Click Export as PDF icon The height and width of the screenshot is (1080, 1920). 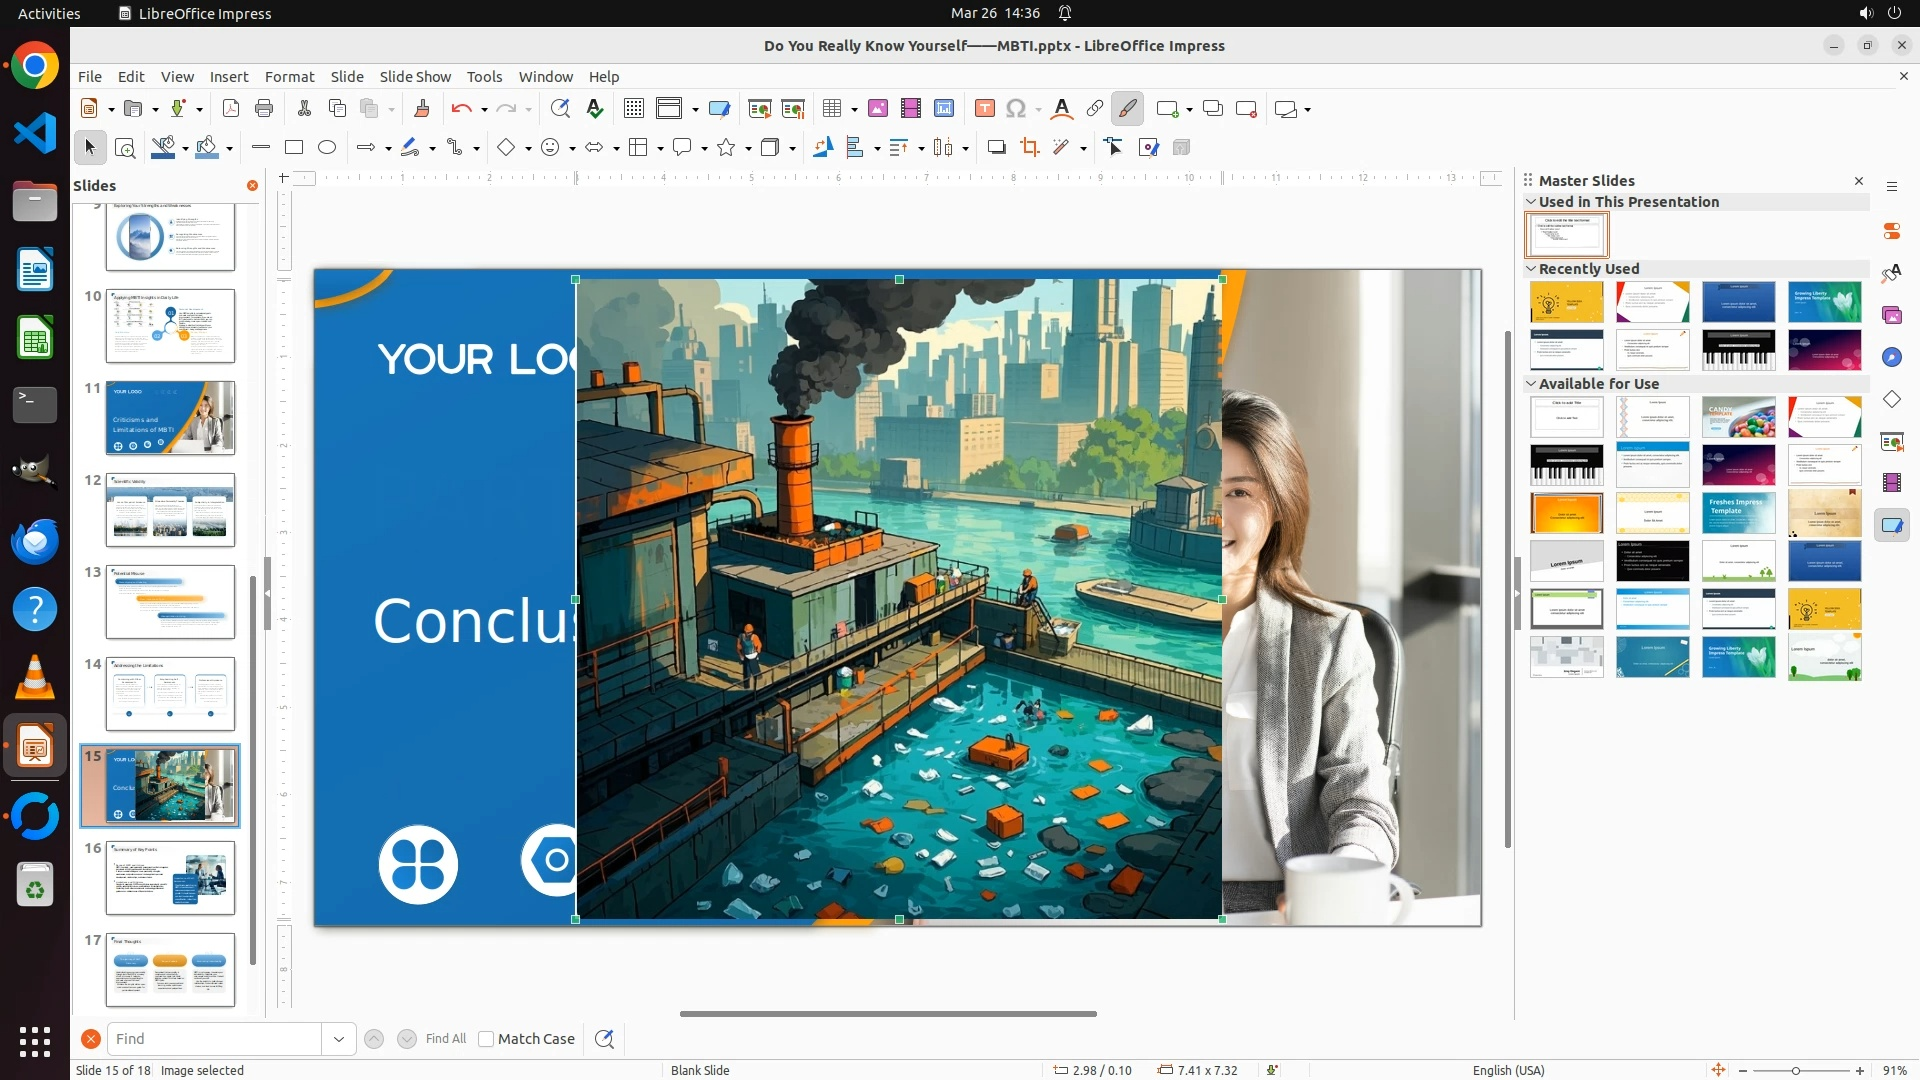[x=231, y=109]
